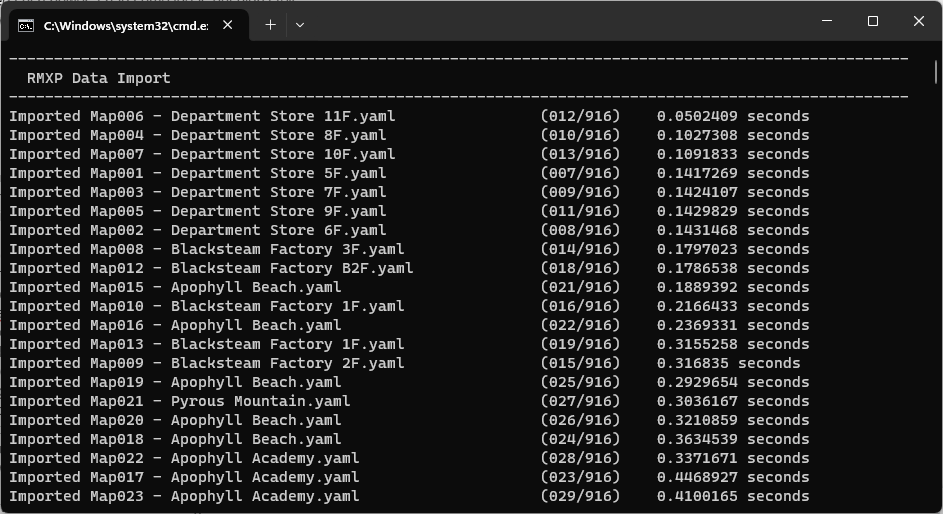Click the (029/916) progress counter
943x514 pixels.
(580, 496)
